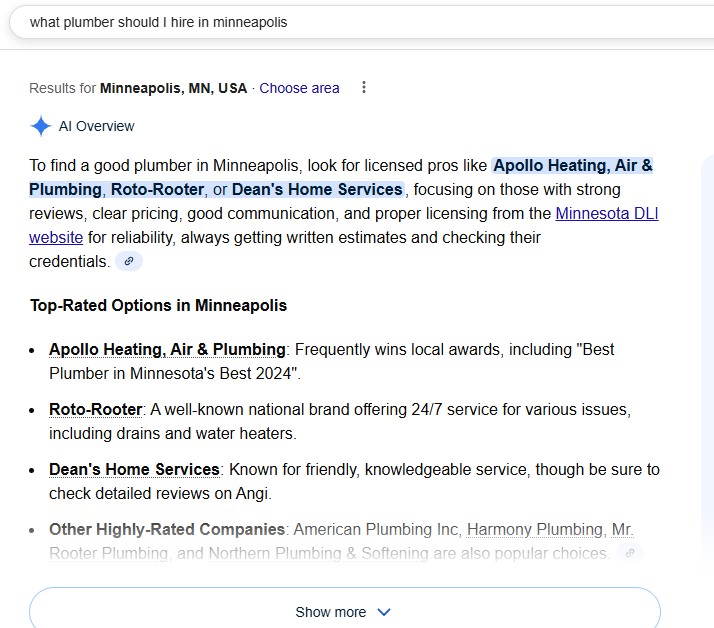
Task: Click the American Plumbing Inc text
Action: 376,530
